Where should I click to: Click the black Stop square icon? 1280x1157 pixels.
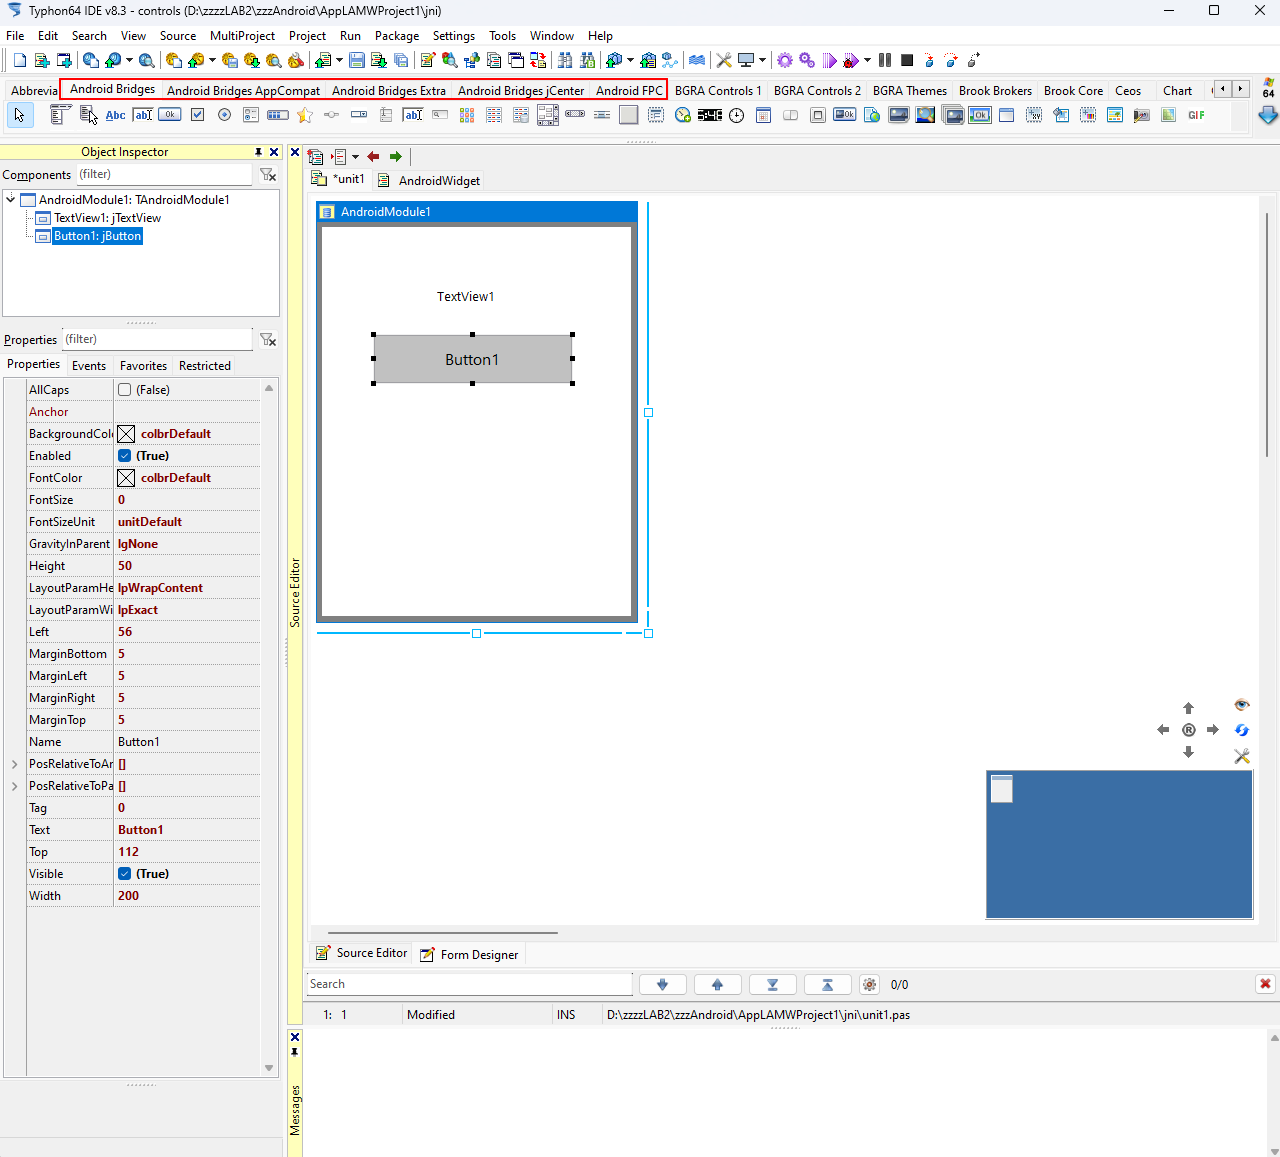[907, 61]
